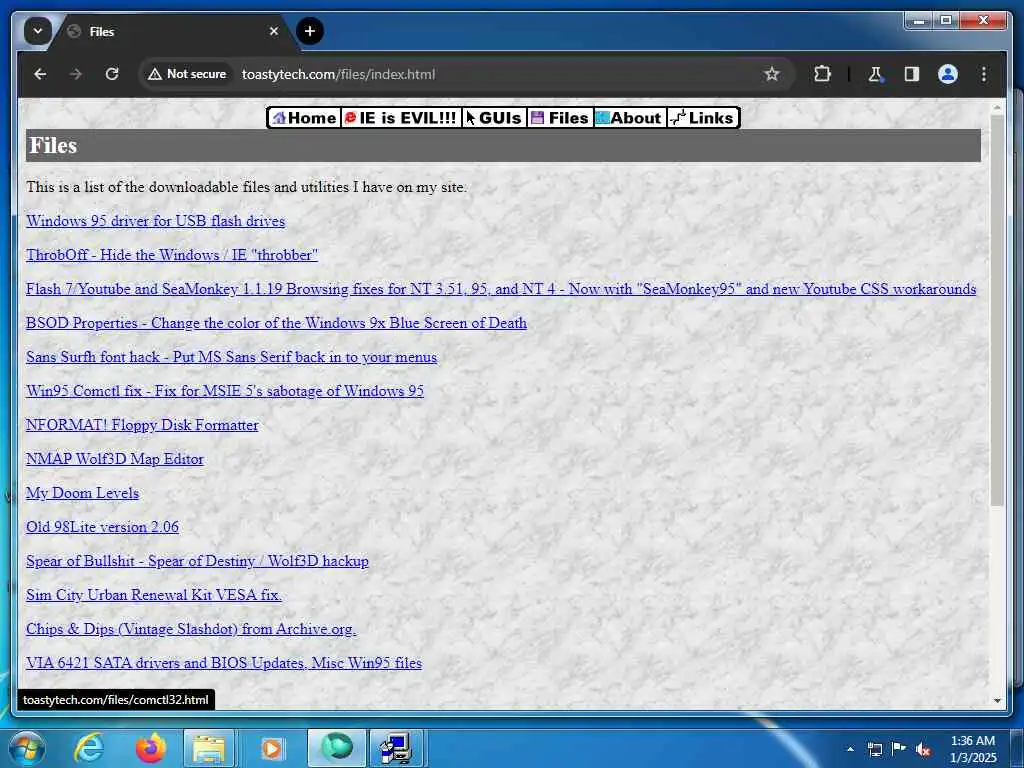1024x768 pixels.
Task: Open a new tab with plus button
Action: [310, 31]
